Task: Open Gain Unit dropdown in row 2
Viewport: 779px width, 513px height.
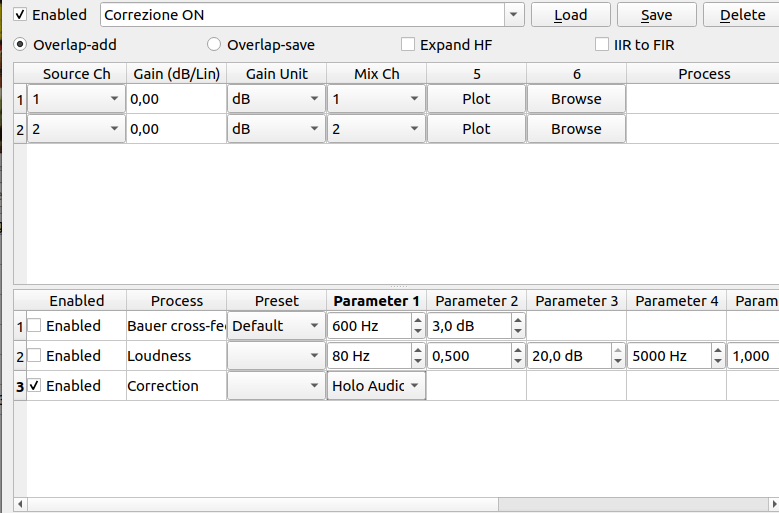Action: [x=314, y=129]
